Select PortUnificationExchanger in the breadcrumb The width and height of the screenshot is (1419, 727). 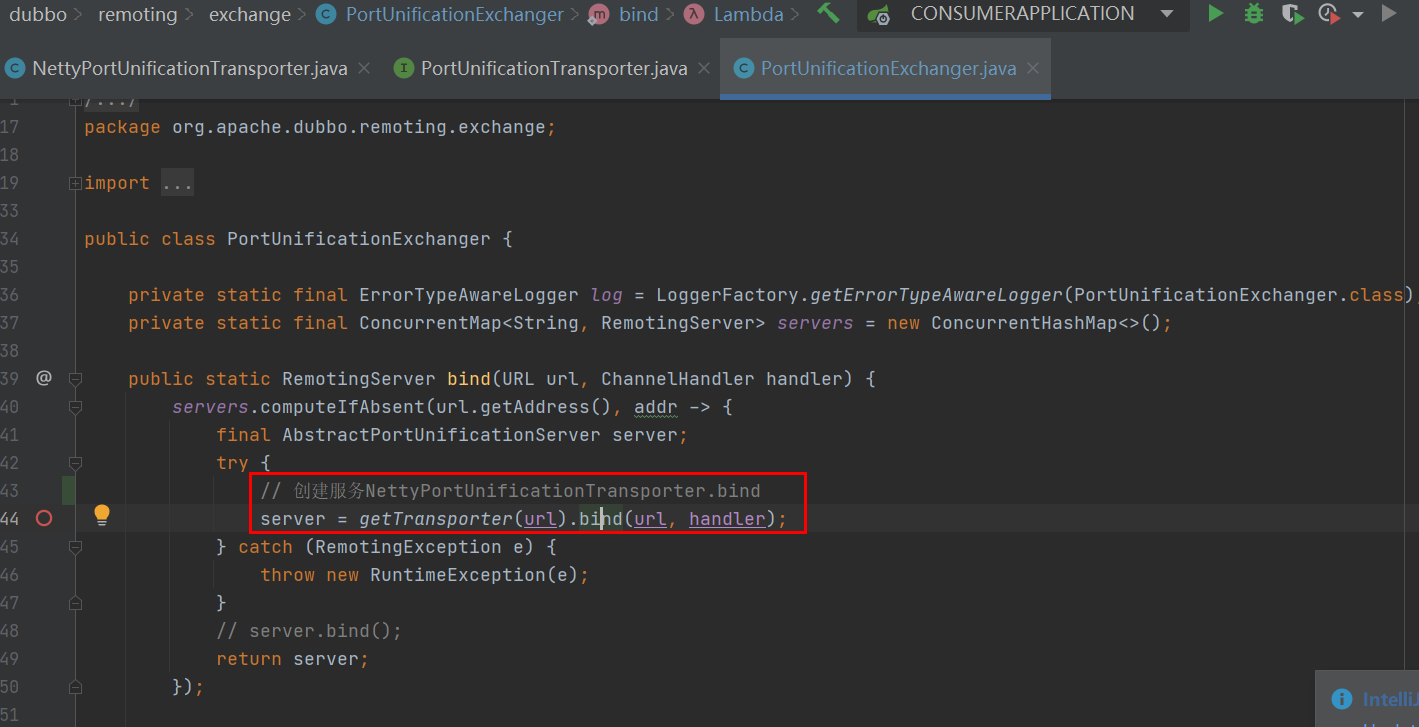[454, 14]
